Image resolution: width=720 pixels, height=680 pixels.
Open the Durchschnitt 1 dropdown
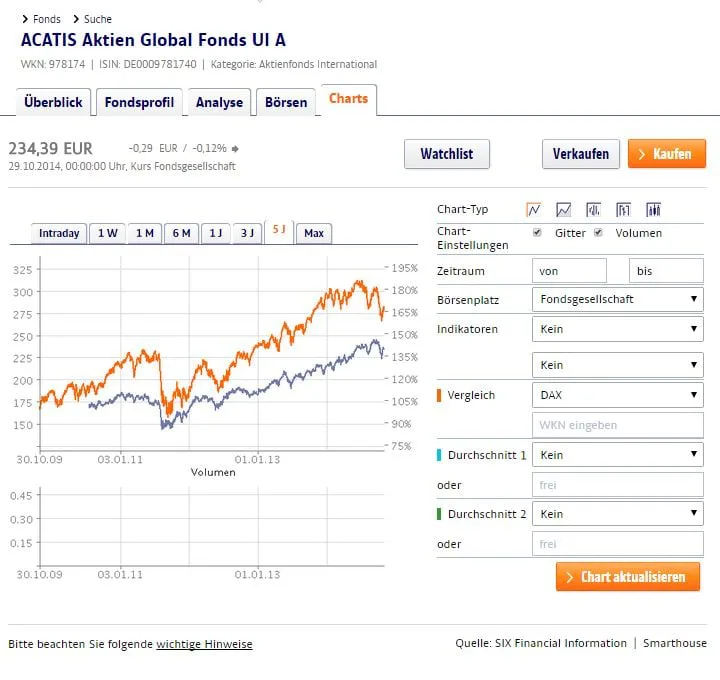618,455
